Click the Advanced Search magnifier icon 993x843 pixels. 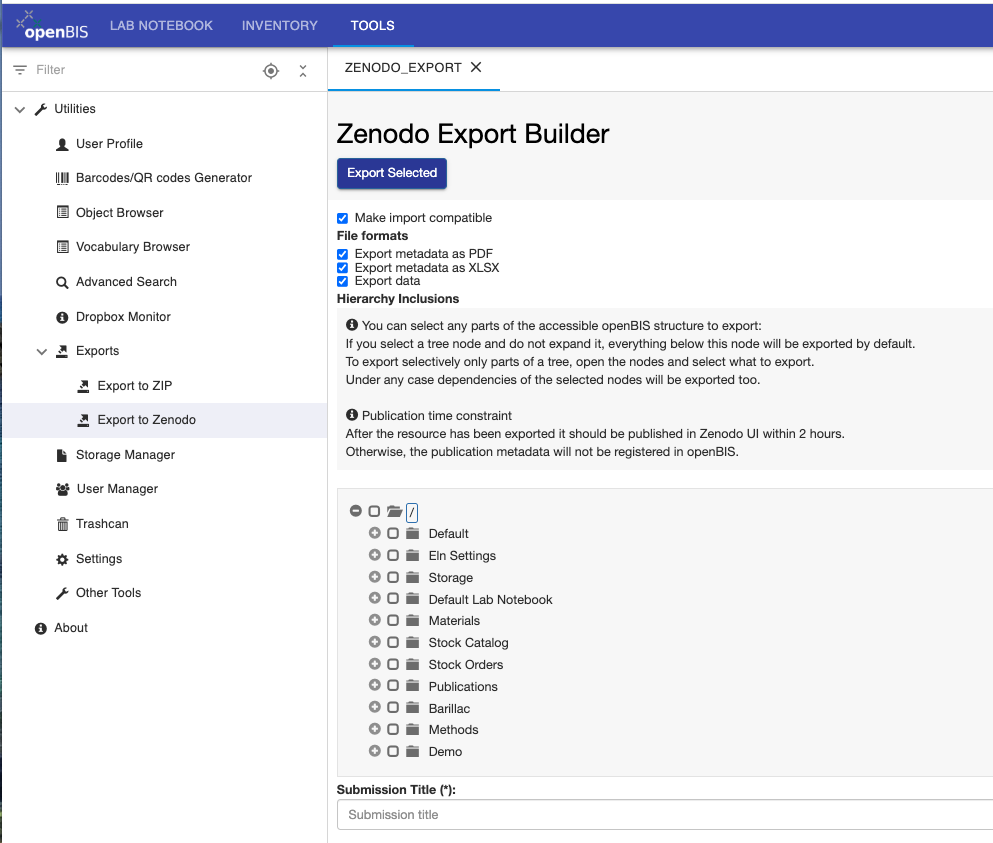[62, 282]
